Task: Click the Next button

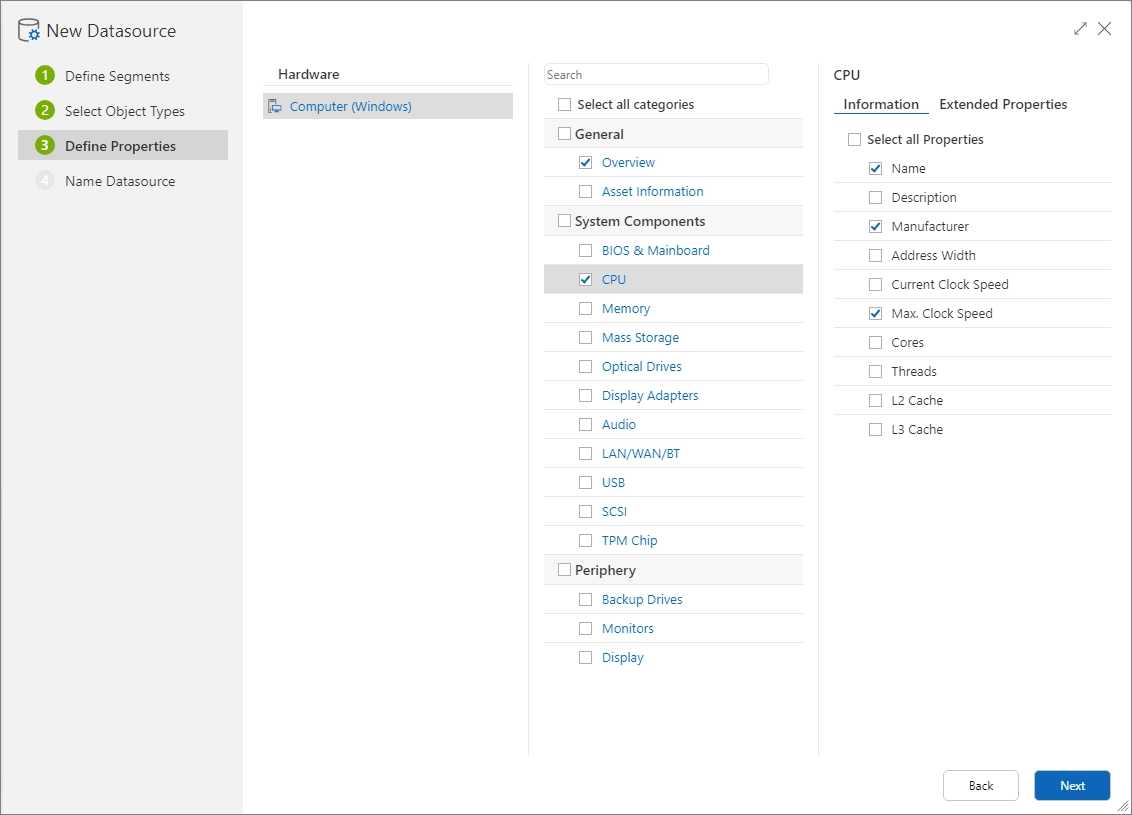Action: point(1072,785)
